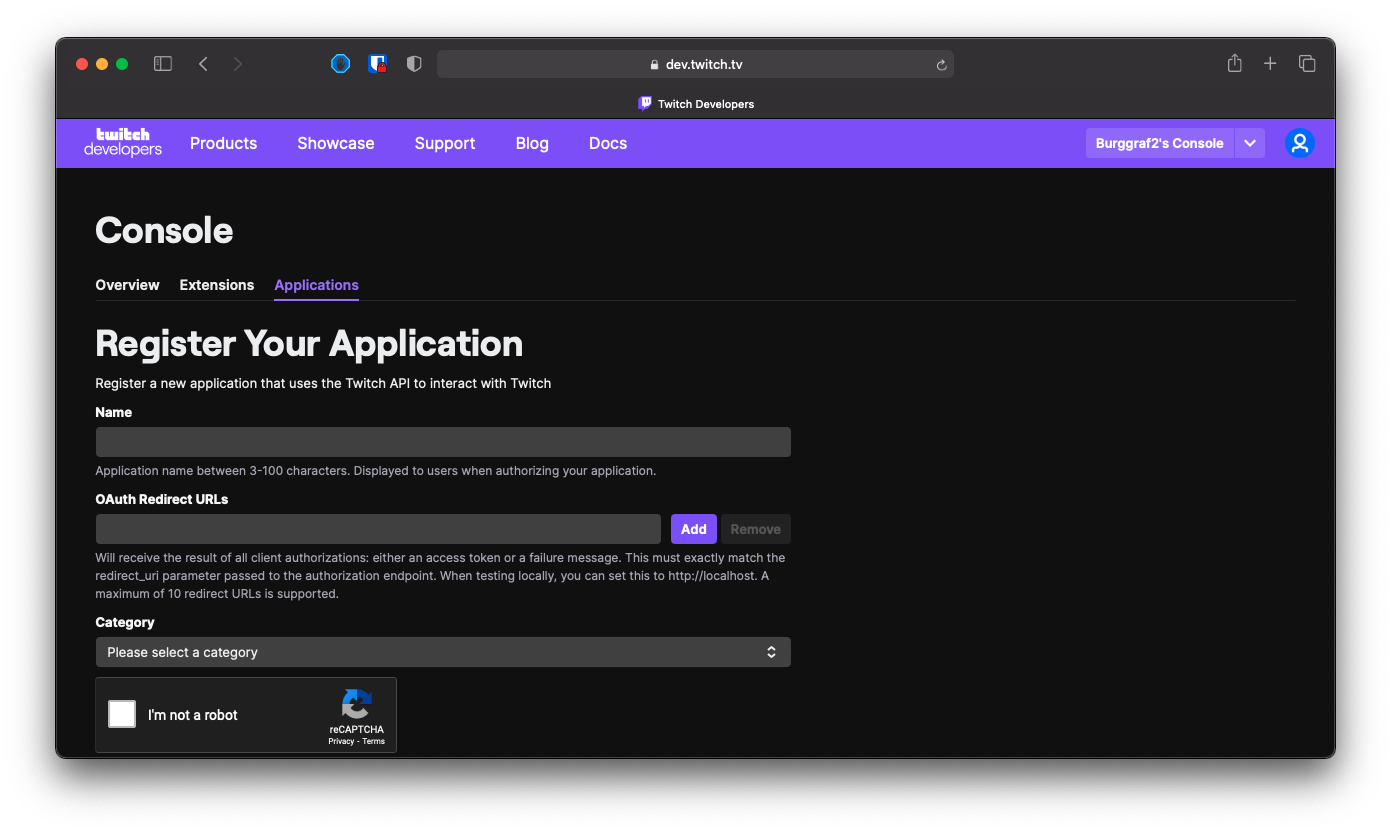1391x832 pixels.
Task: Expand the Burggraf2's Console chevron menu
Action: click(x=1250, y=143)
